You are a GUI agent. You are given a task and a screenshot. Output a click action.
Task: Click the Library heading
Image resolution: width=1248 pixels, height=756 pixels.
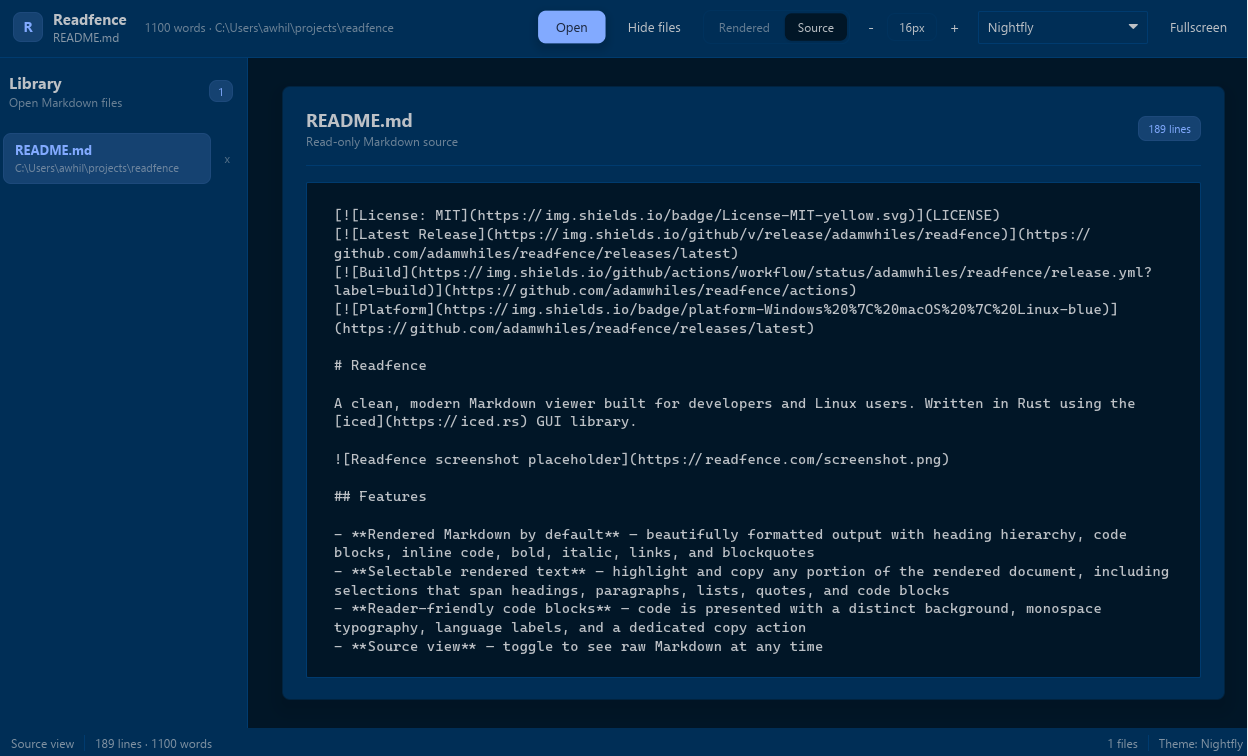click(35, 84)
